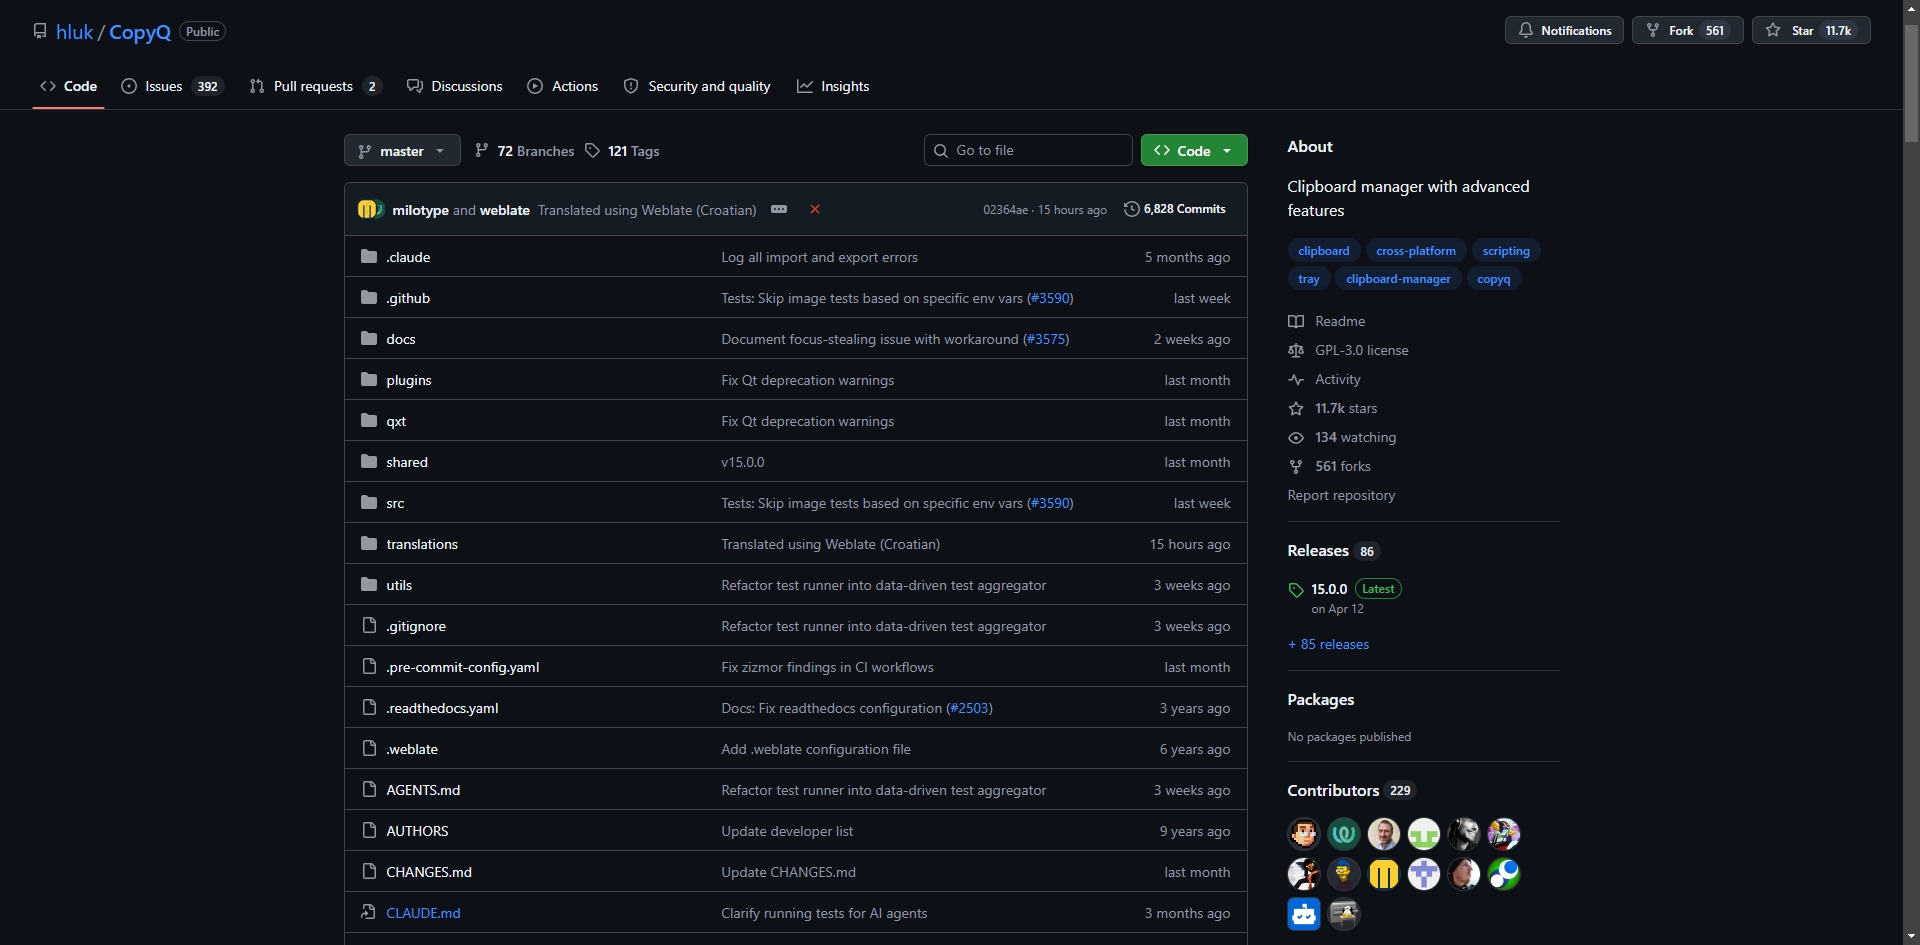Click the page vertical scrollbar
This screenshot has width=1920, height=945.
point(1911,85)
